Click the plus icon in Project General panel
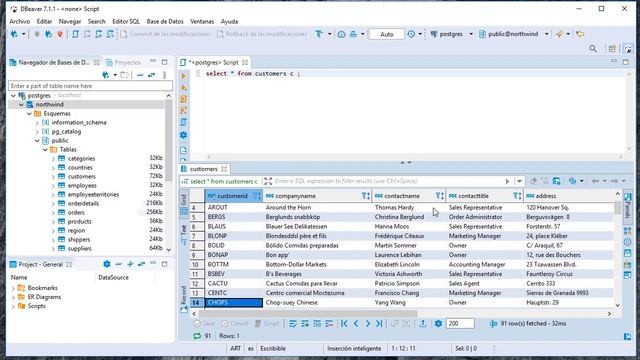This screenshot has width=640, height=360. point(130,264)
